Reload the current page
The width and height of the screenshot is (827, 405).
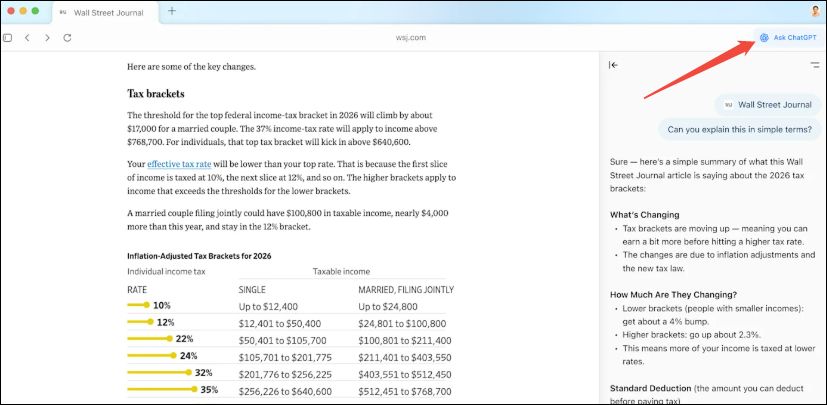(67, 37)
